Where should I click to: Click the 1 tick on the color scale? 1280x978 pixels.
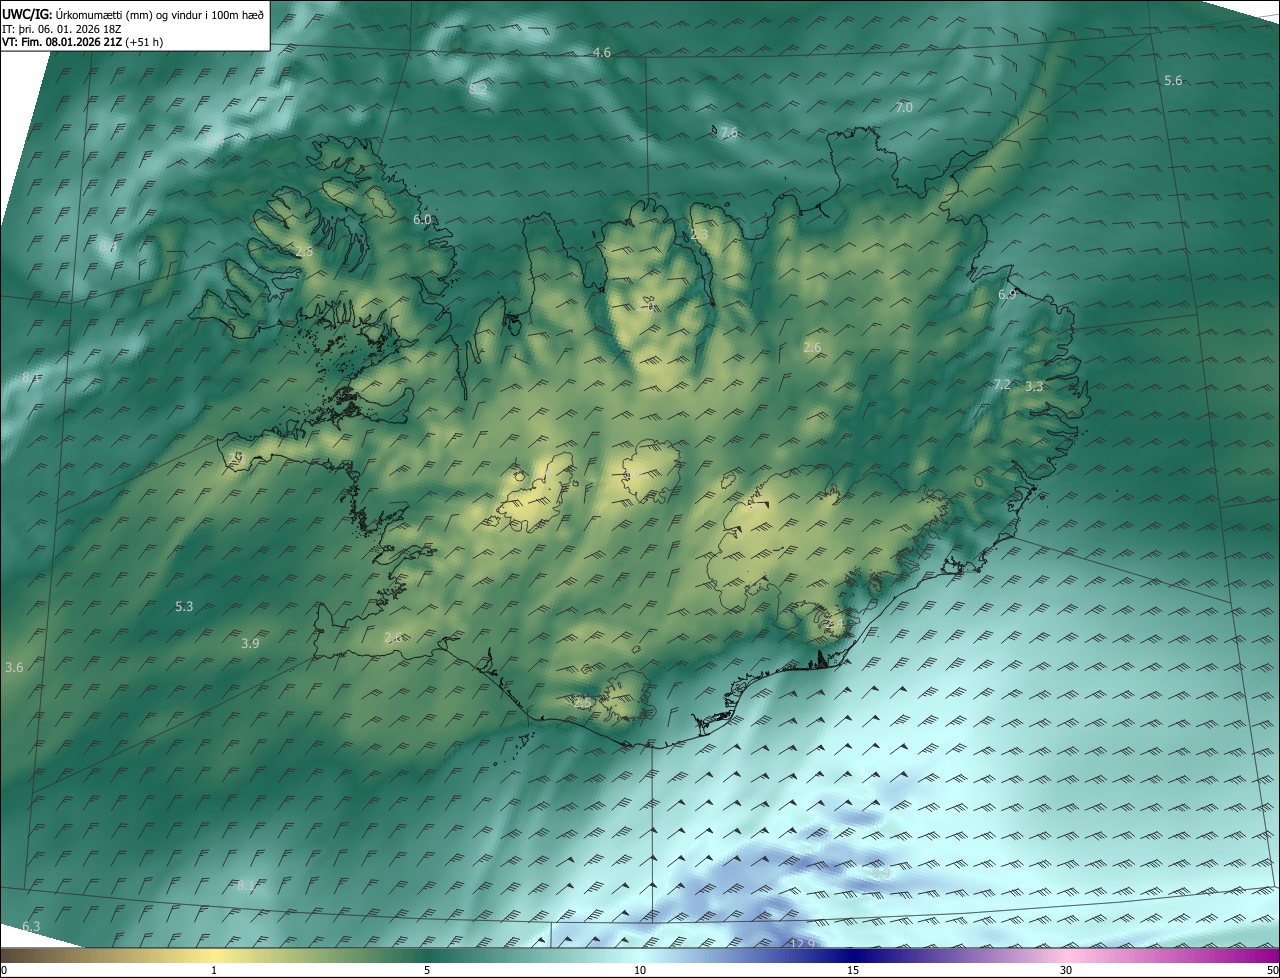coord(214,970)
